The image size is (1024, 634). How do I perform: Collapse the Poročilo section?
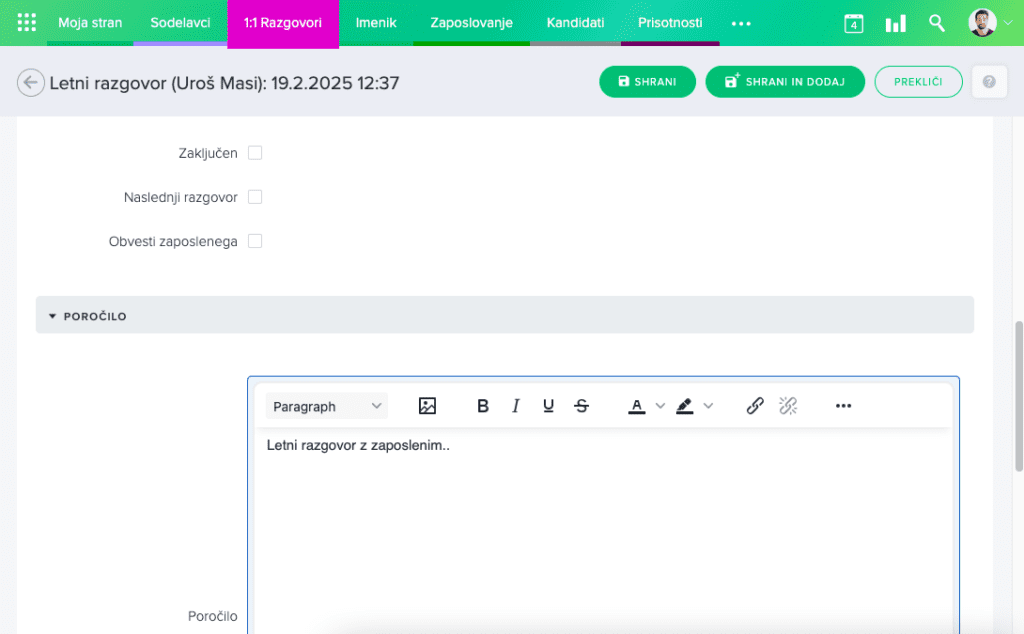point(53,316)
